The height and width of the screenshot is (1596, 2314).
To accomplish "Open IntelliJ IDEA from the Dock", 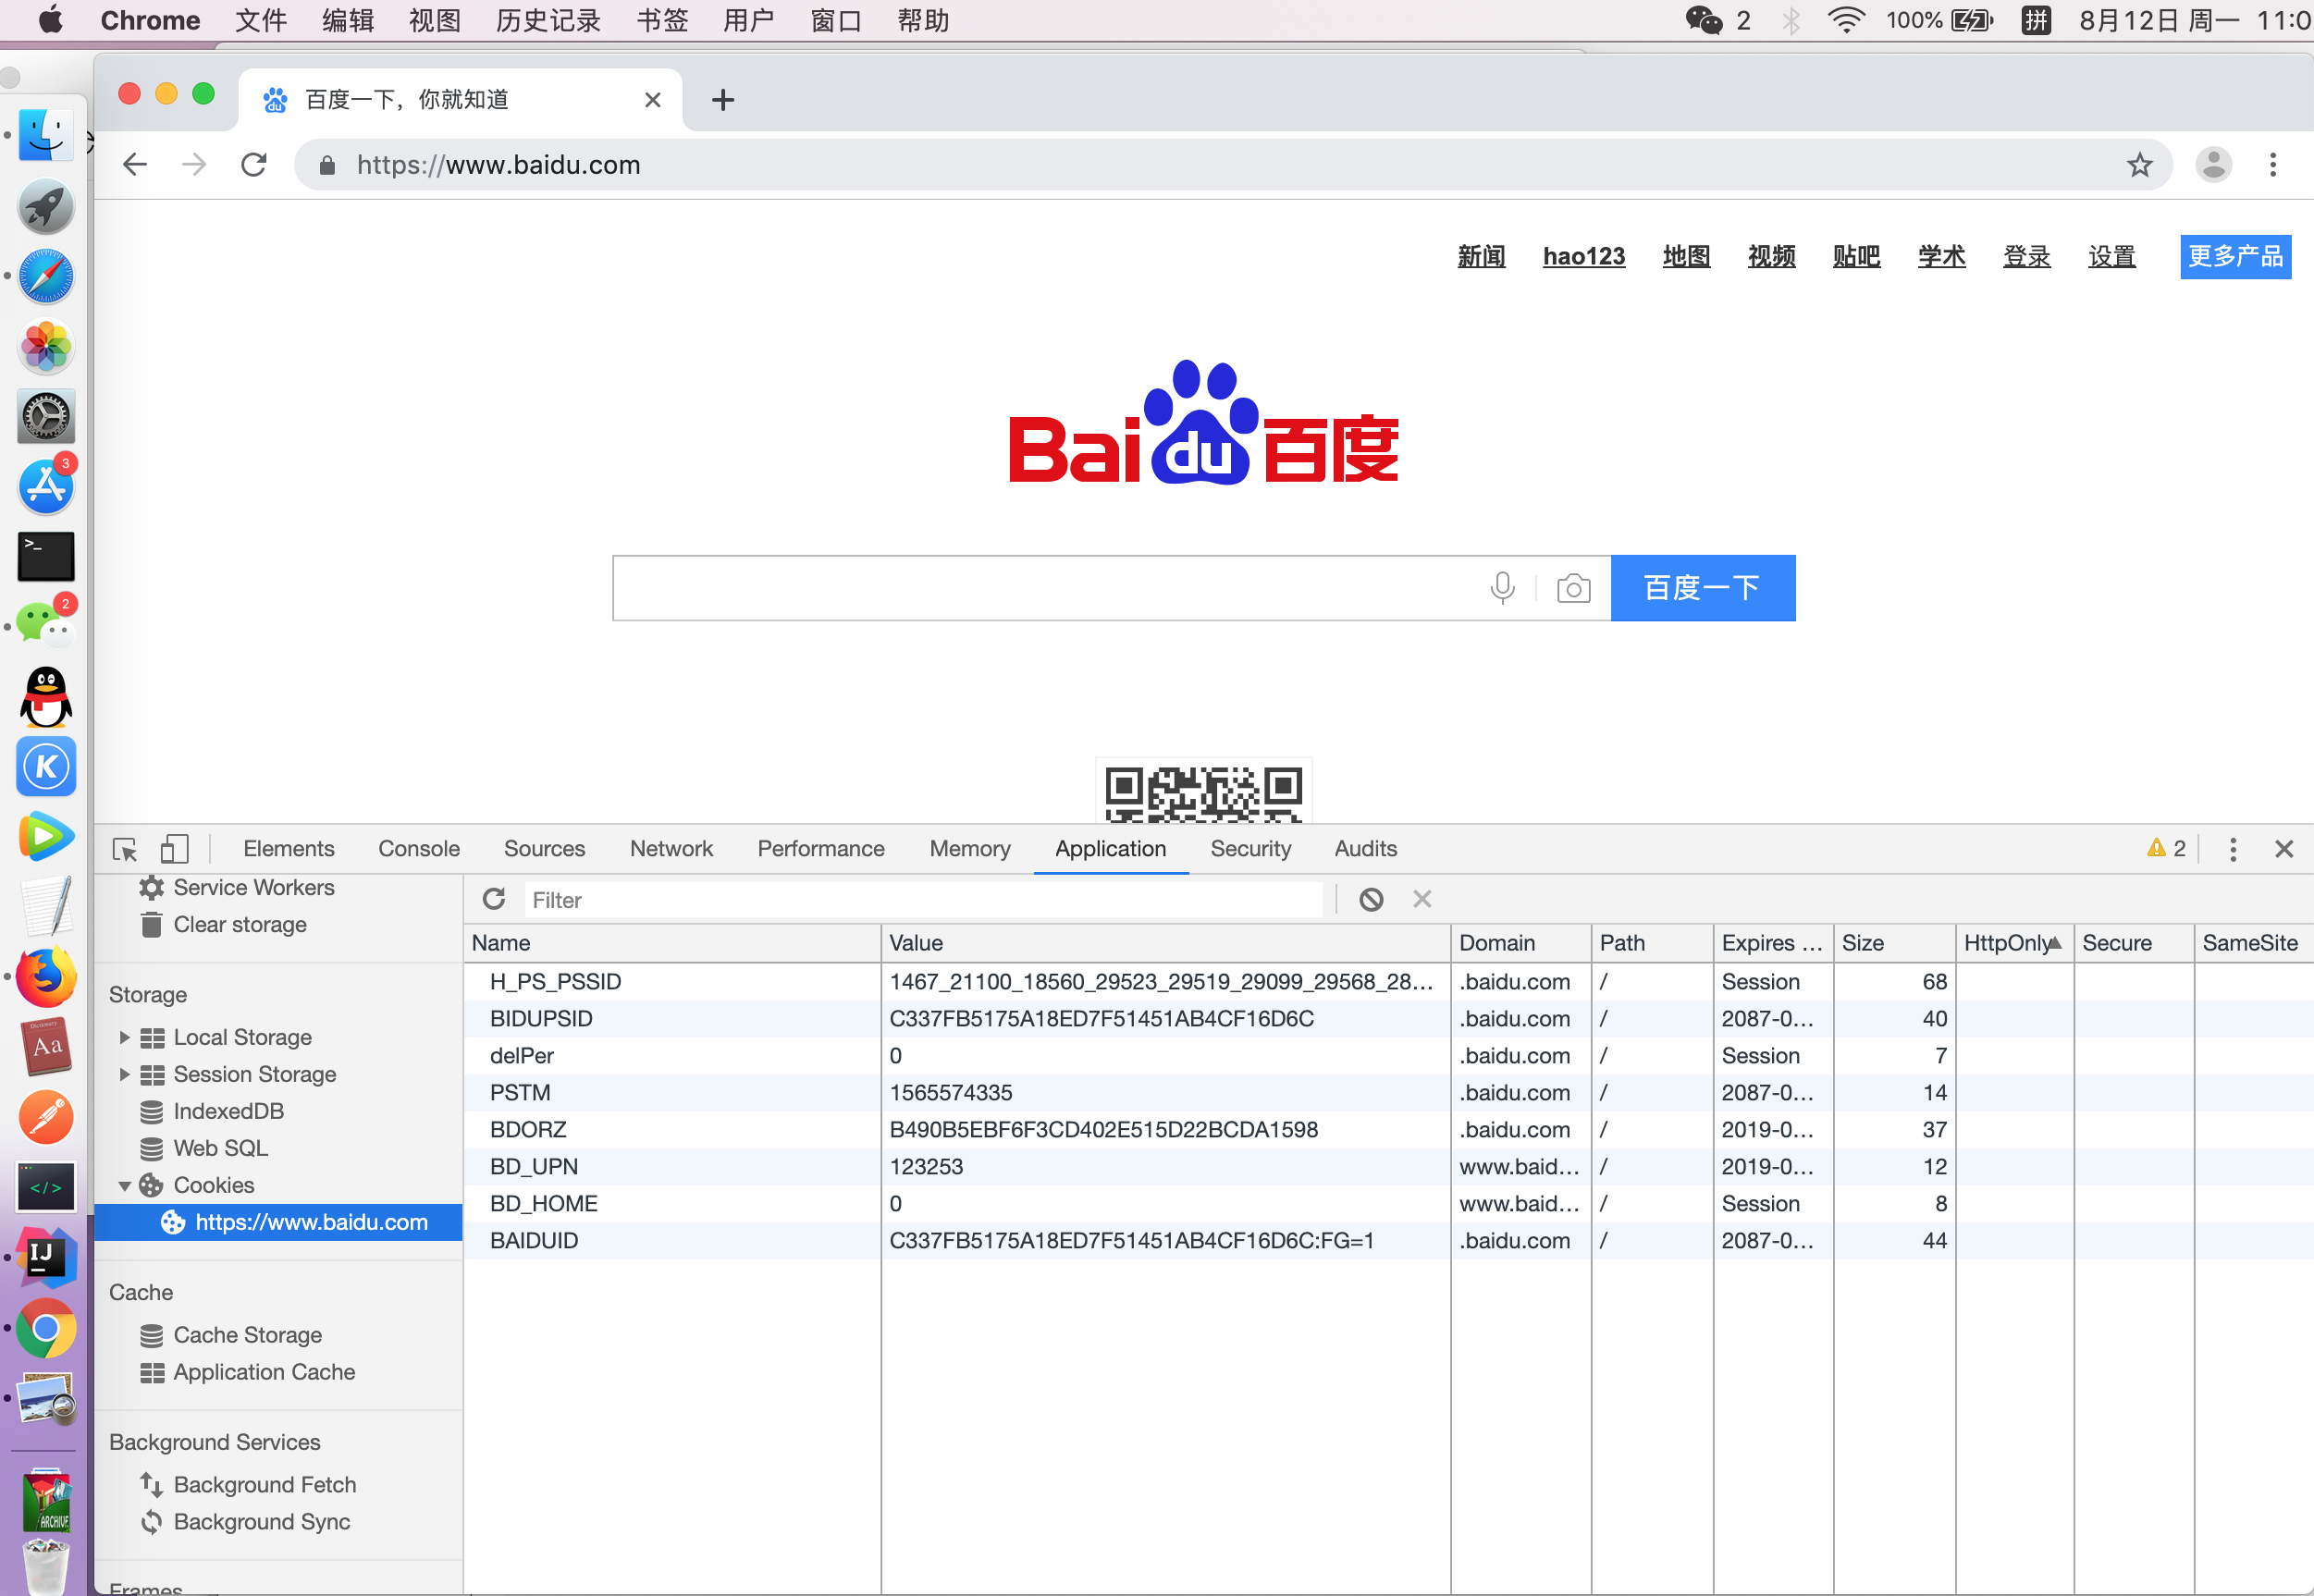I will [x=45, y=1258].
